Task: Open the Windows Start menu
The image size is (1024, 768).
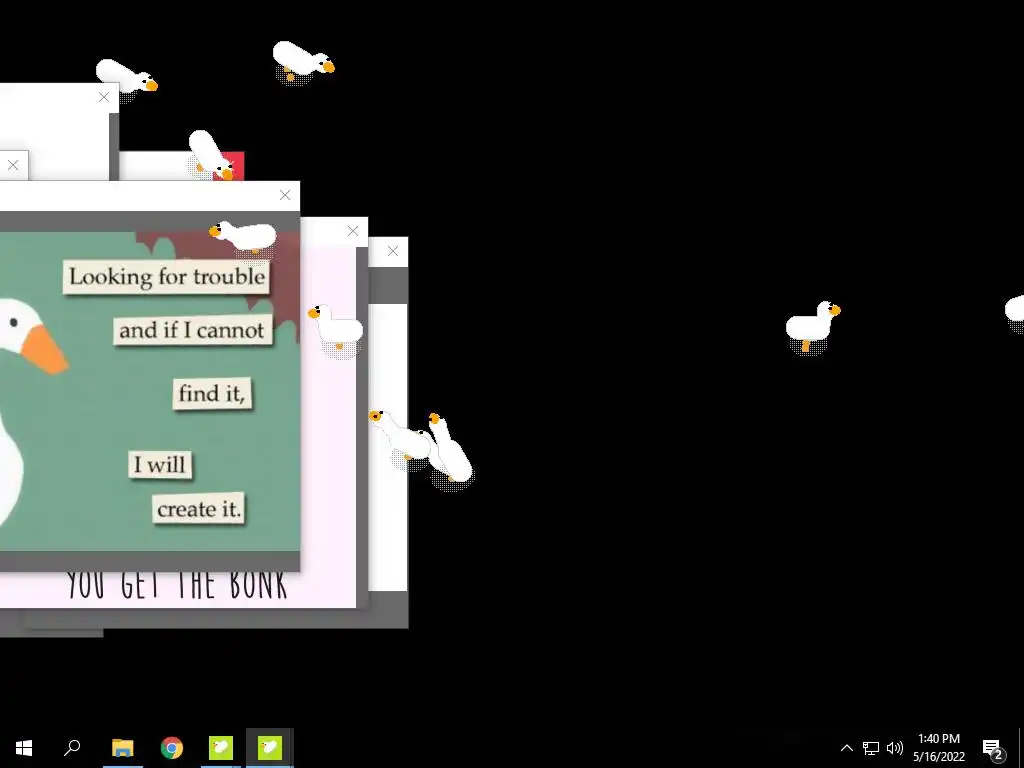Action: coord(24,748)
